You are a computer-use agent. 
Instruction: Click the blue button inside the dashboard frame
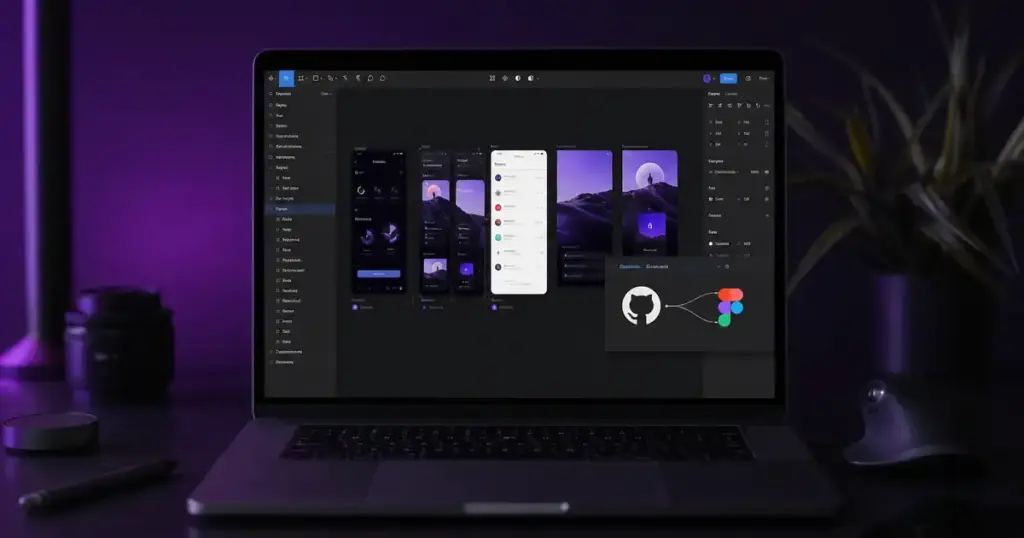[379, 274]
